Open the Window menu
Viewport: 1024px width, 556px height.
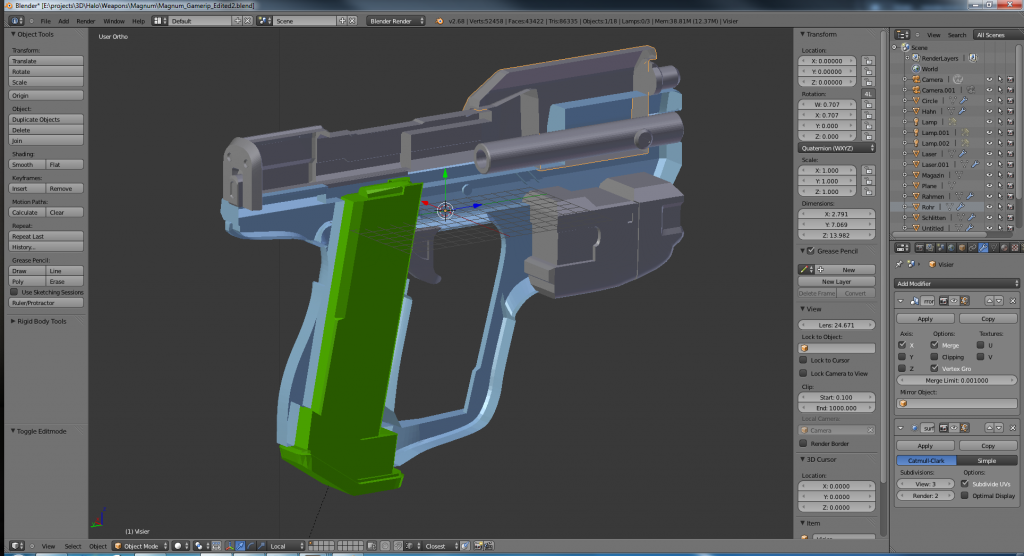point(114,21)
